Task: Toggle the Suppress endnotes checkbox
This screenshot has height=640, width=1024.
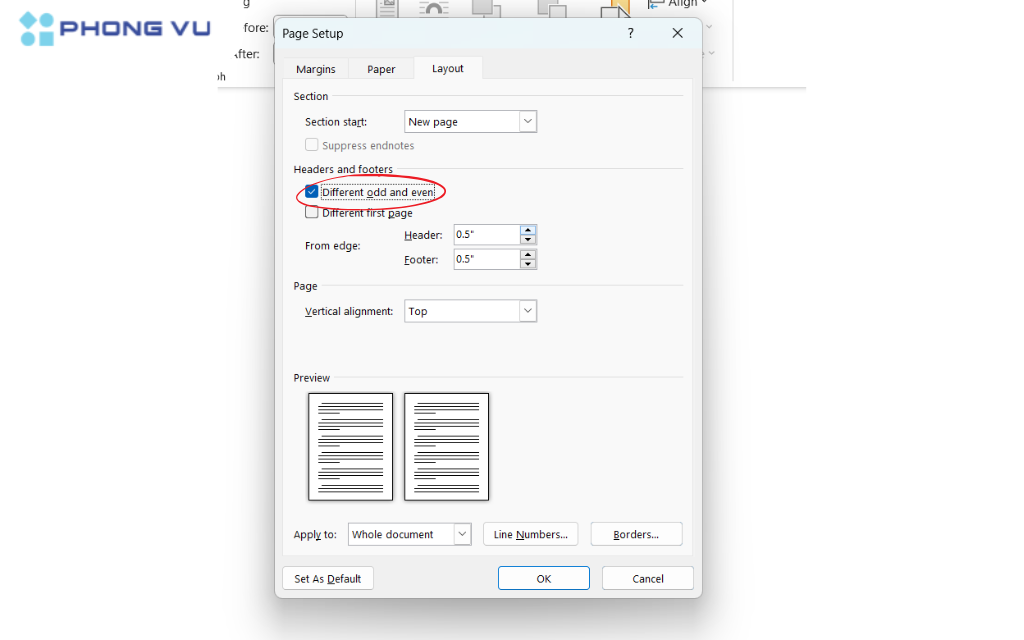Action: click(x=311, y=144)
